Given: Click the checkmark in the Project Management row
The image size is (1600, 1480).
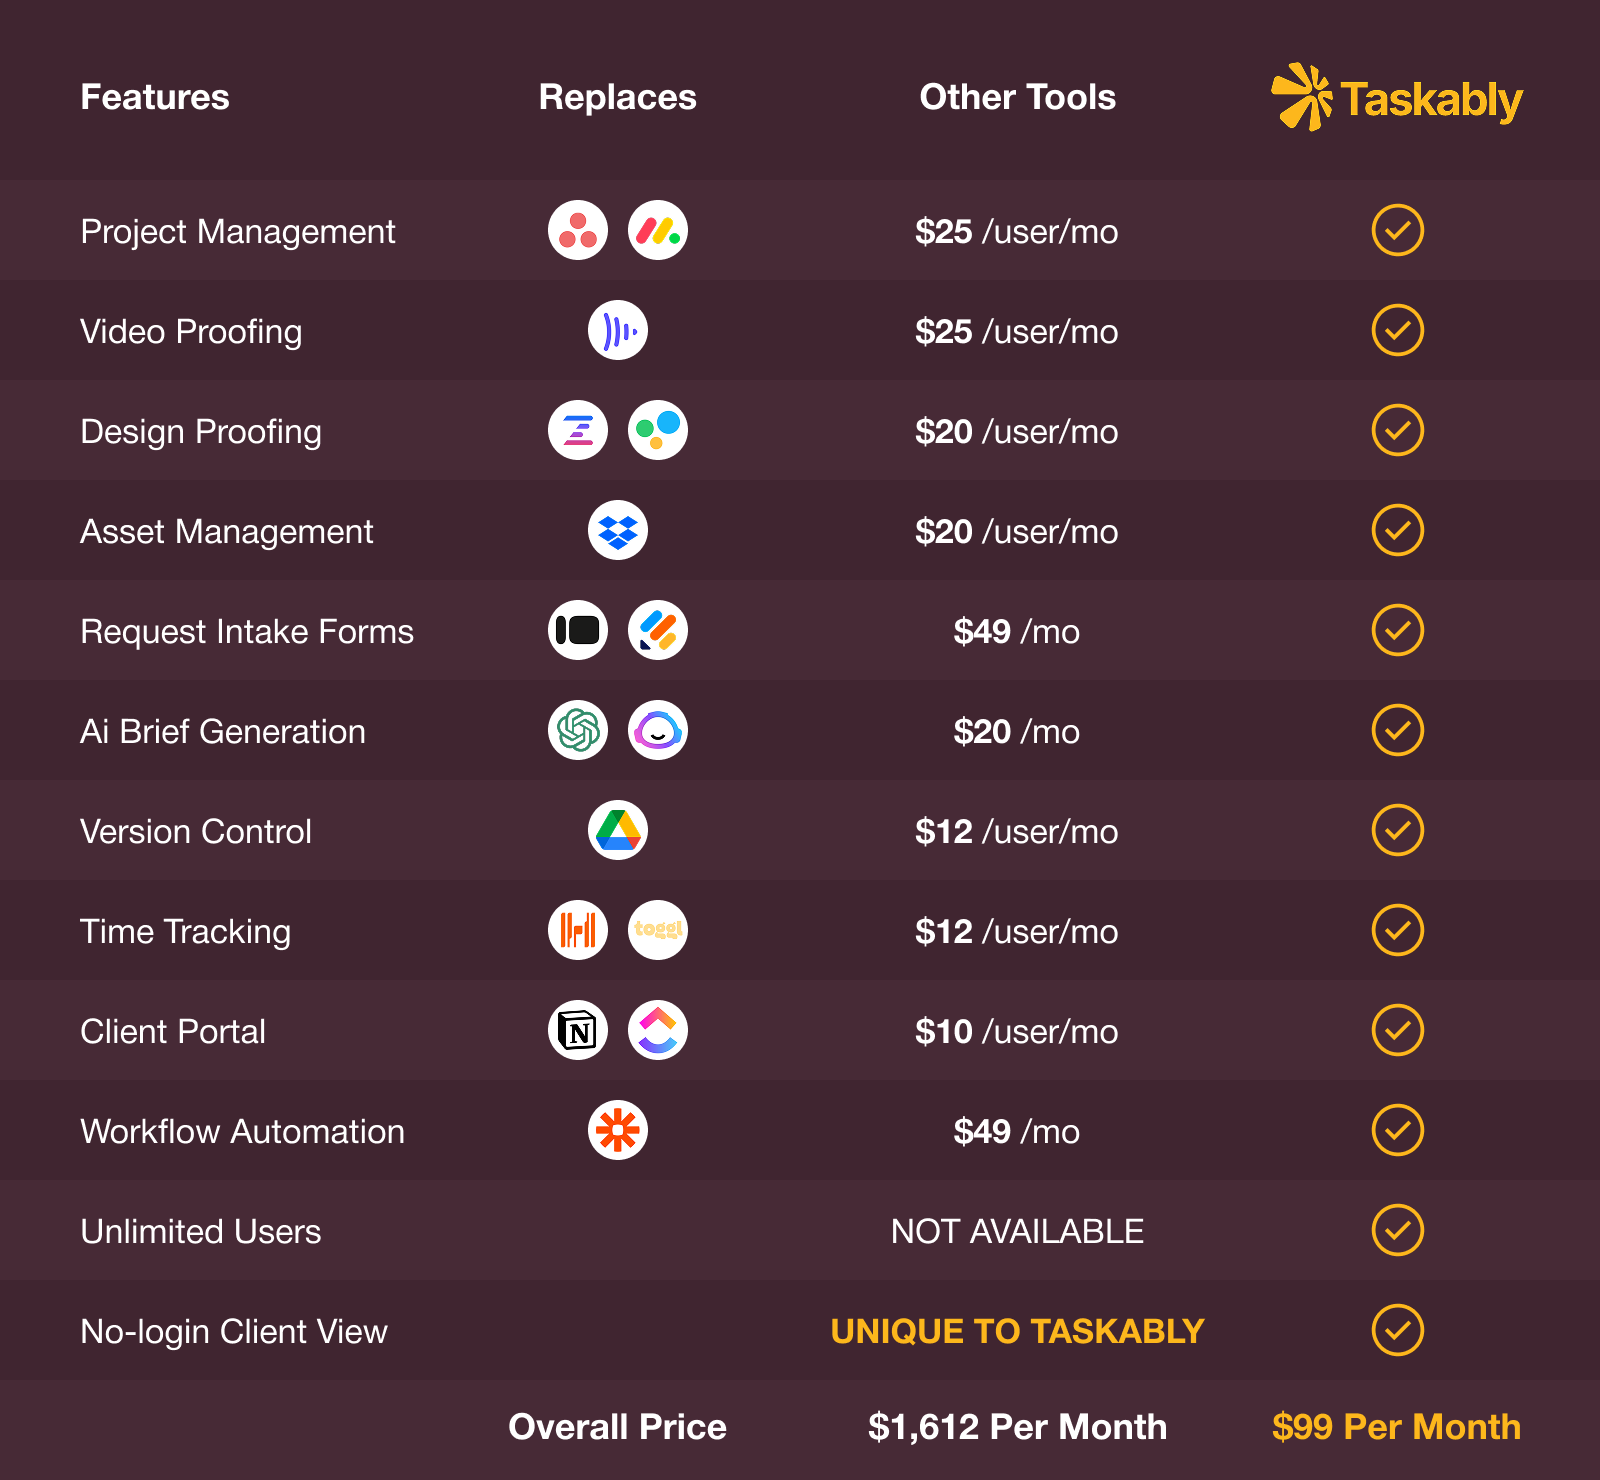Looking at the screenshot, I should [1397, 230].
